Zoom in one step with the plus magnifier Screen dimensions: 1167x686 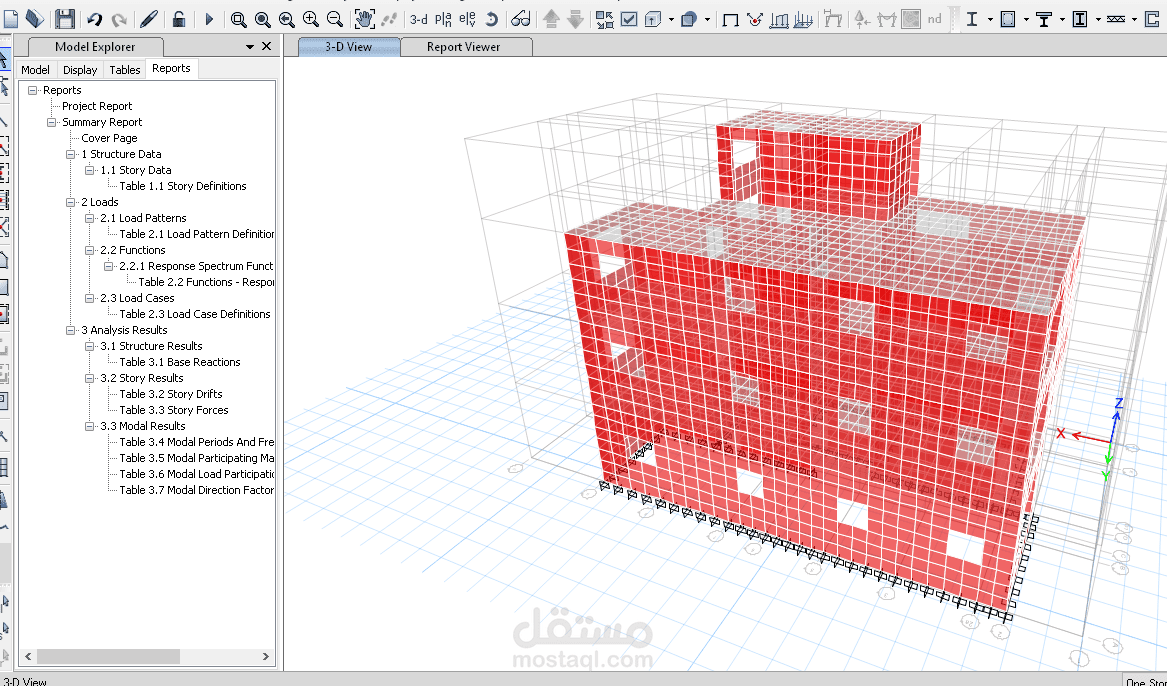(x=311, y=19)
